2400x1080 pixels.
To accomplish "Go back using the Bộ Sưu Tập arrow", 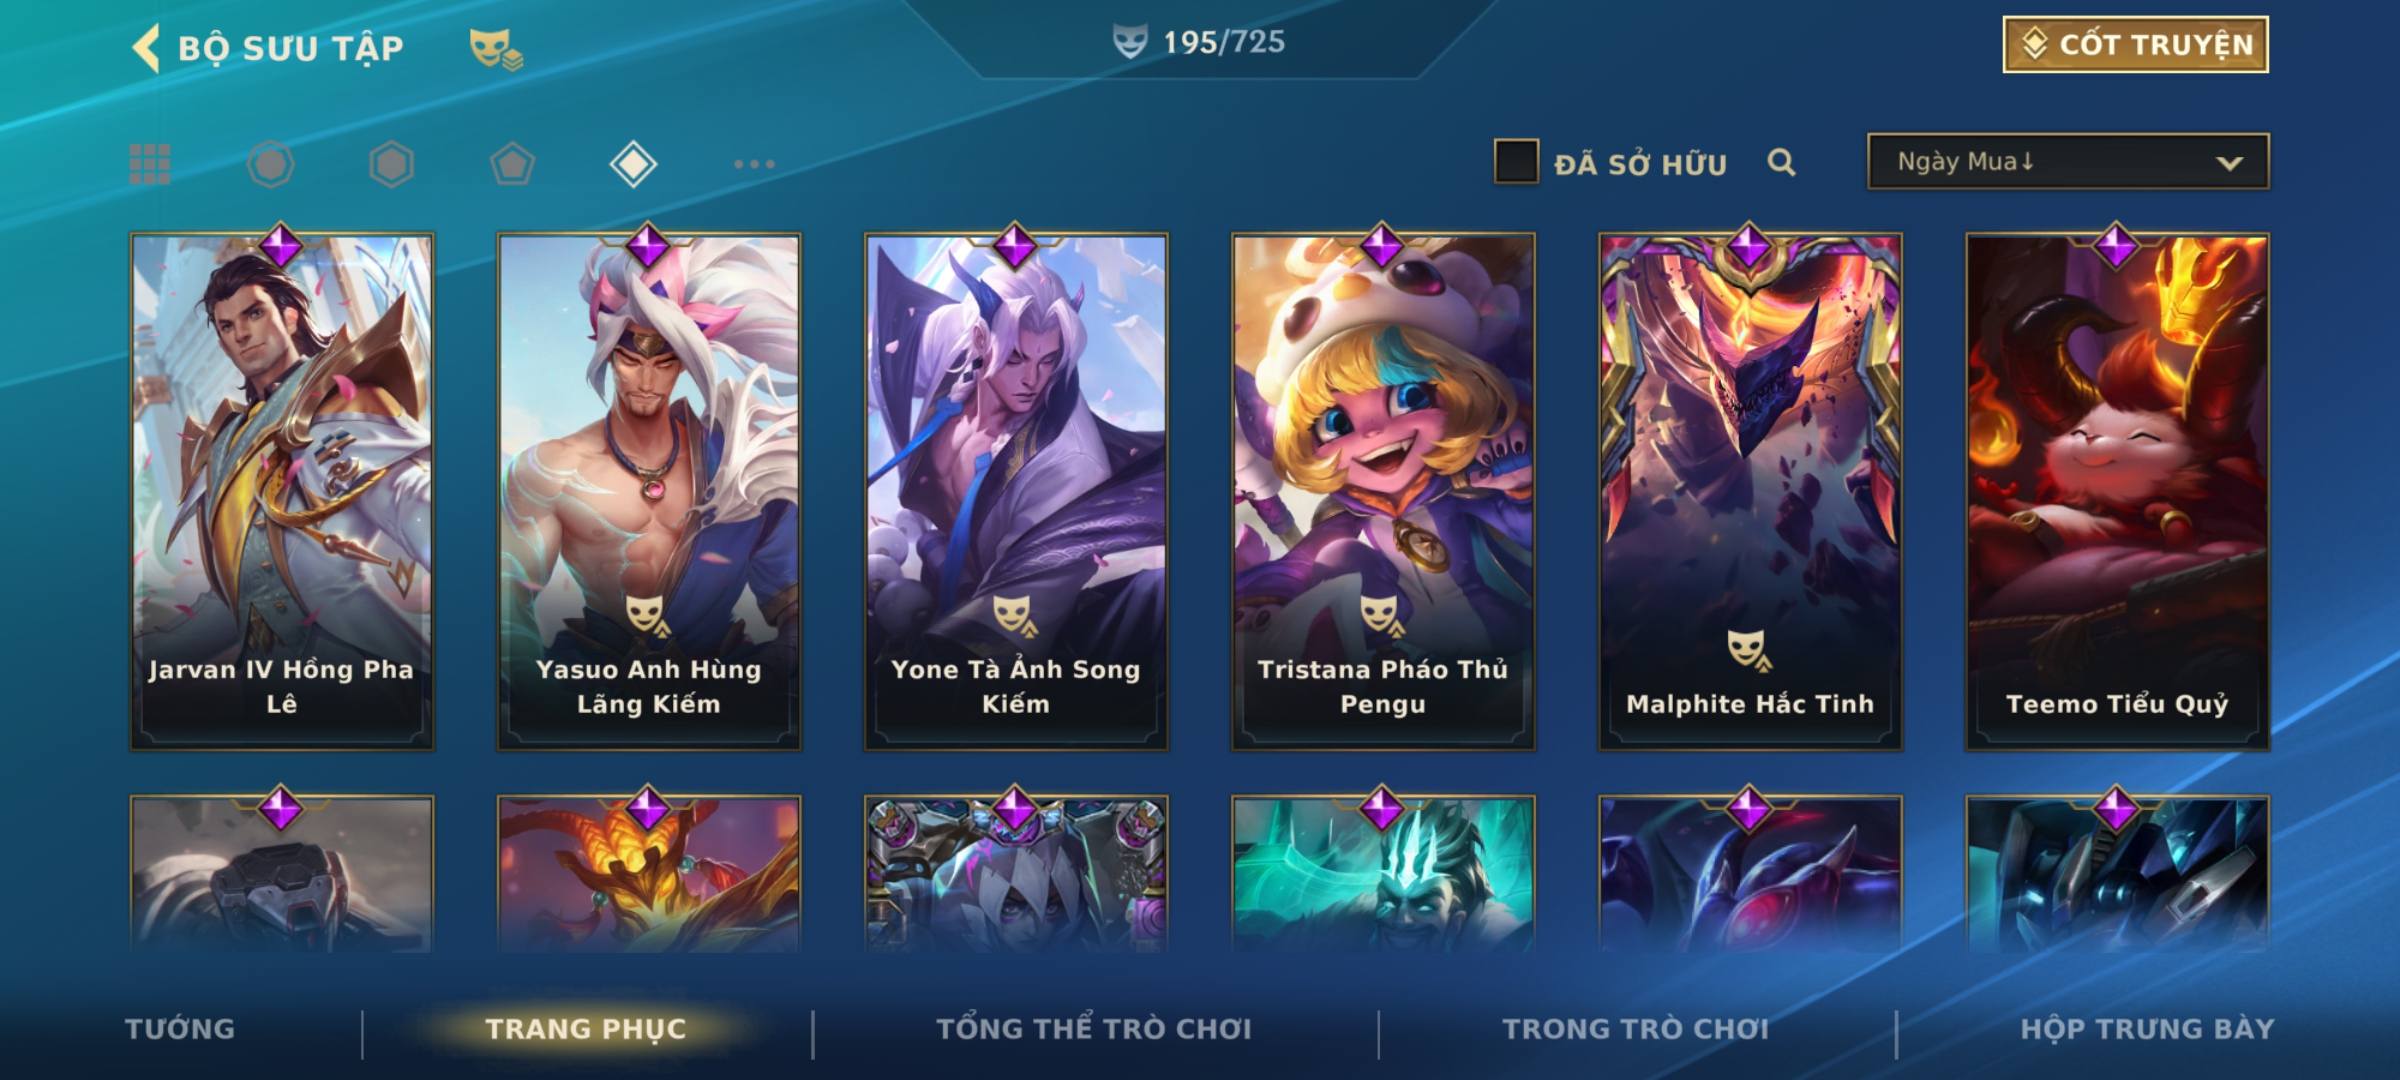I will (146, 48).
